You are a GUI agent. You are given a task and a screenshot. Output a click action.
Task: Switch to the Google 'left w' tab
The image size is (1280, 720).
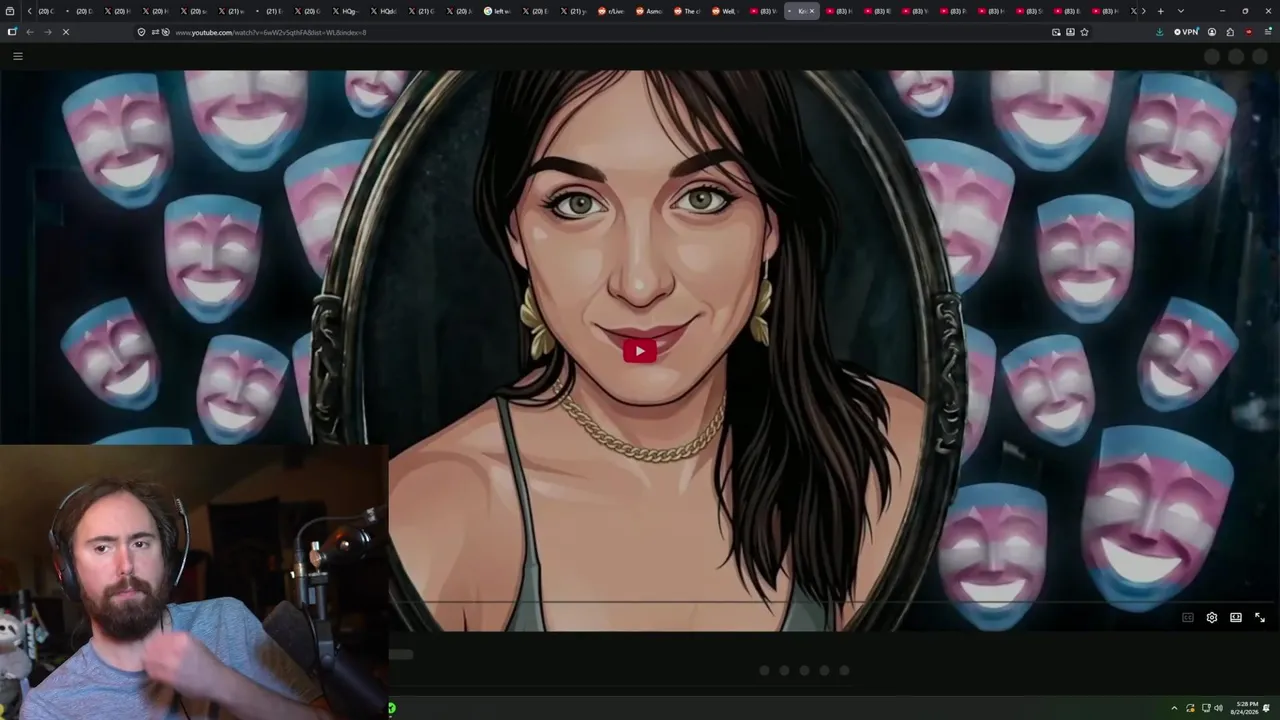(498, 11)
